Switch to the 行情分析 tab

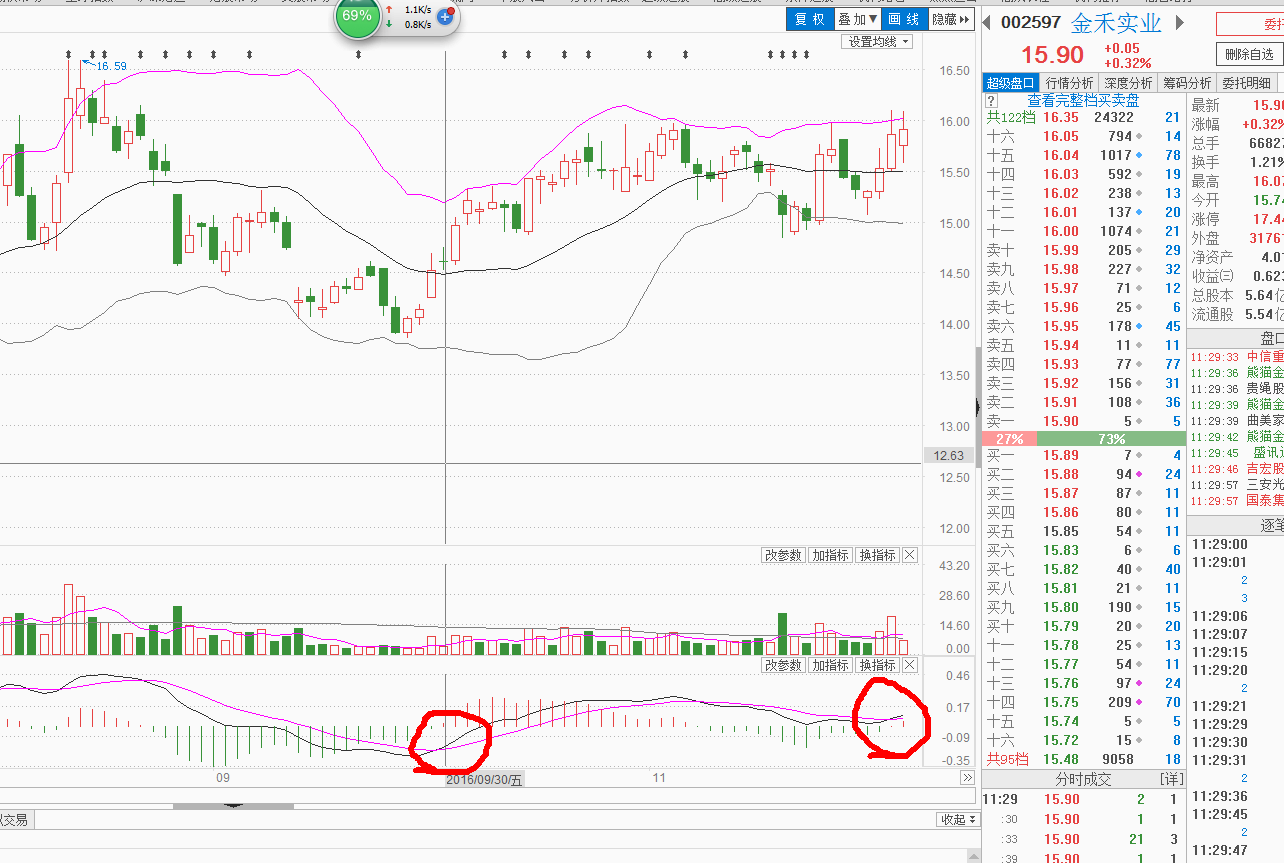click(x=1069, y=83)
